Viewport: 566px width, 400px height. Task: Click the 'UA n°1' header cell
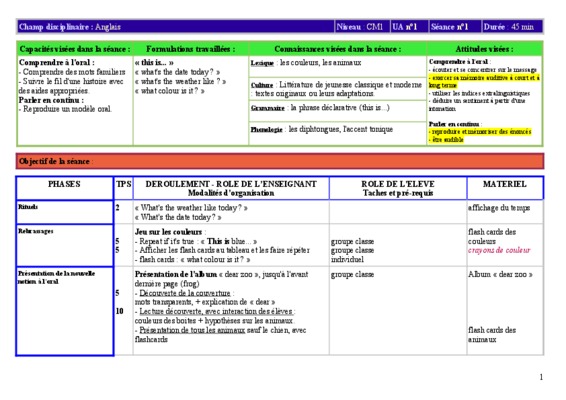click(x=409, y=27)
